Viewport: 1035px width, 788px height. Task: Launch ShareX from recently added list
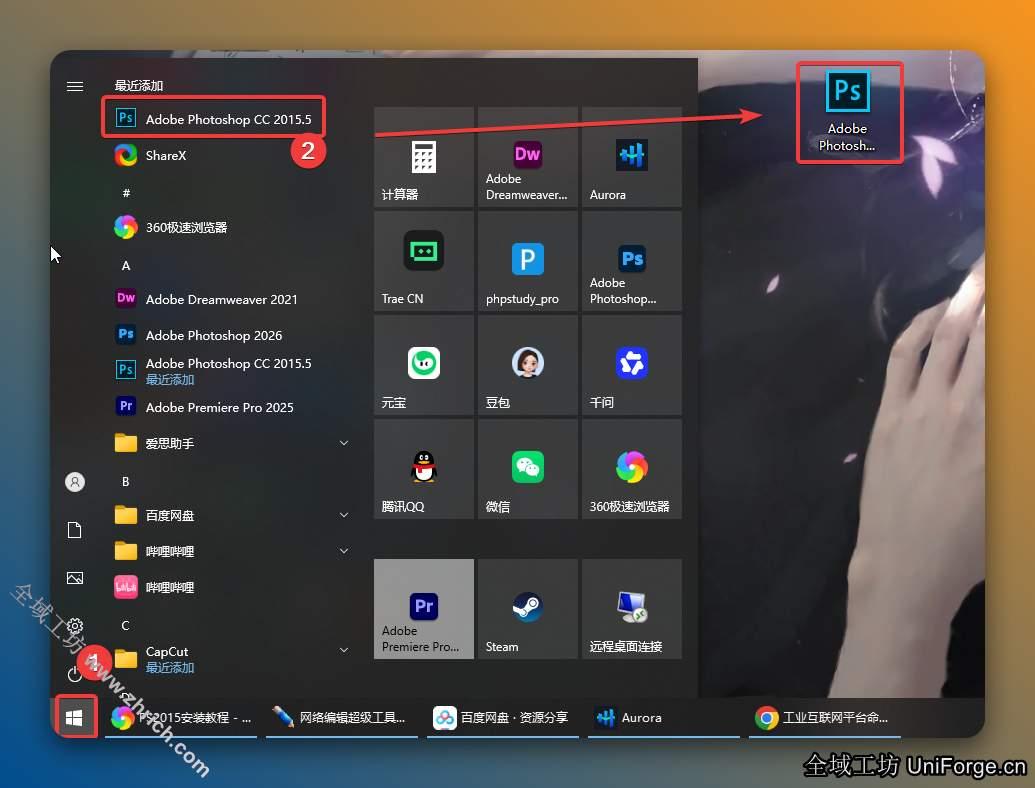click(231, 156)
